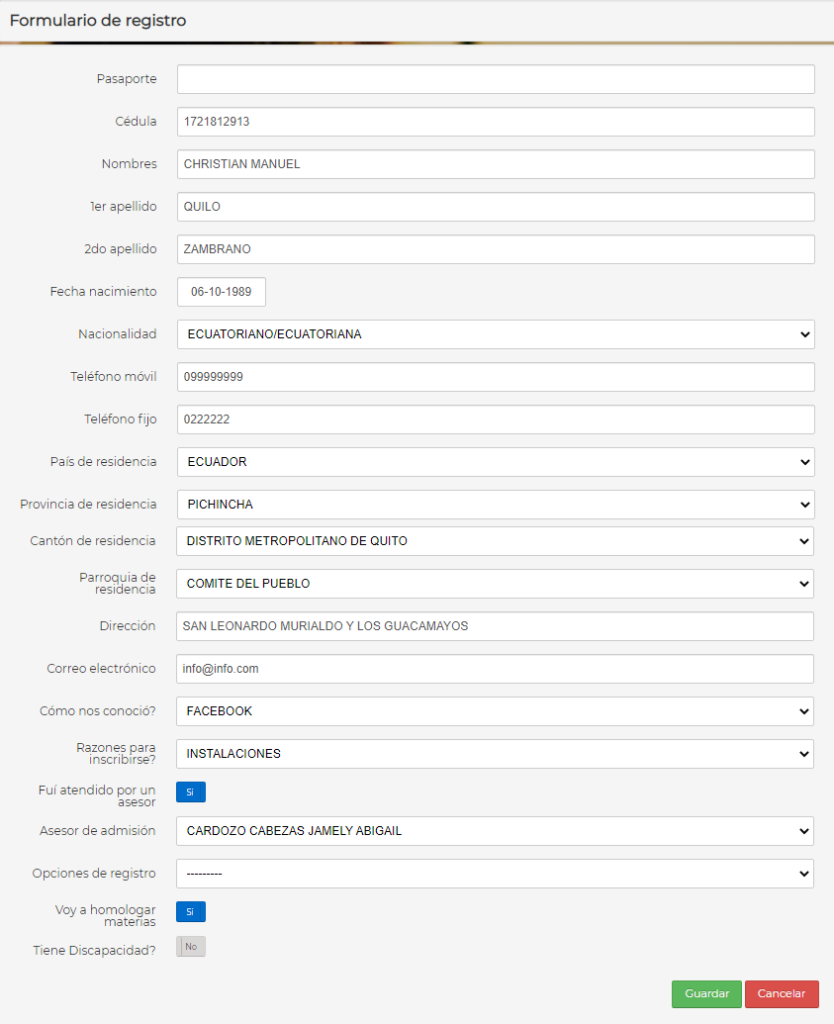
Task: Click the Correo electrónico input field
Action: (495, 669)
